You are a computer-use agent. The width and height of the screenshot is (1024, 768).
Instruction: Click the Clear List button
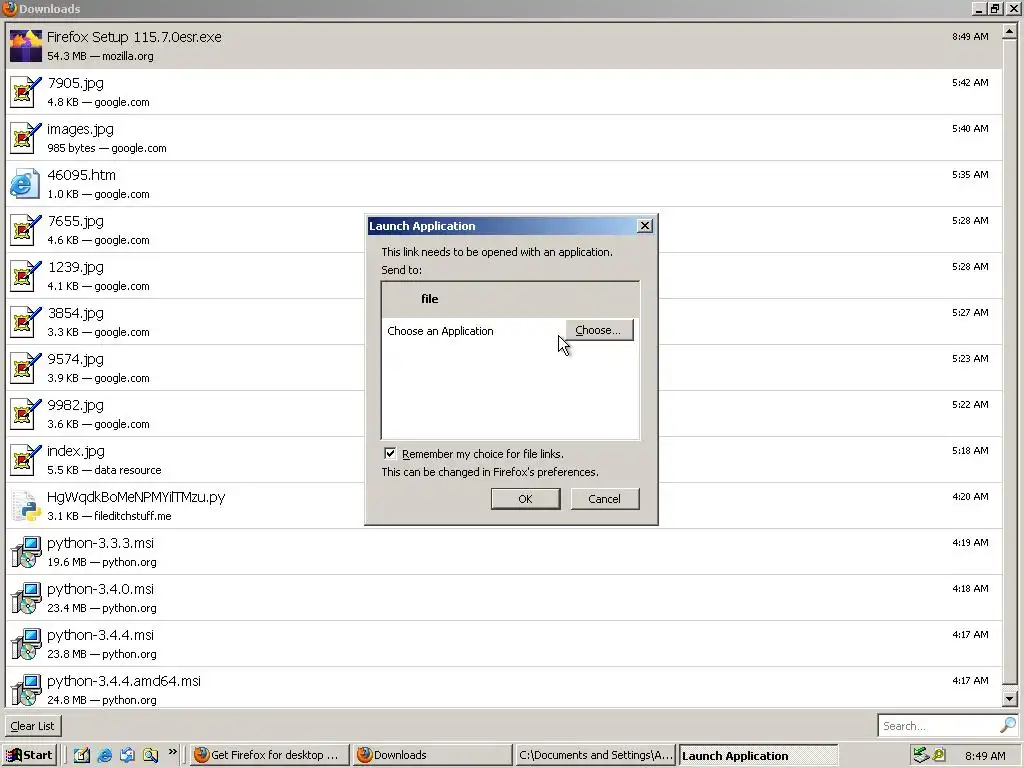(x=33, y=726)
